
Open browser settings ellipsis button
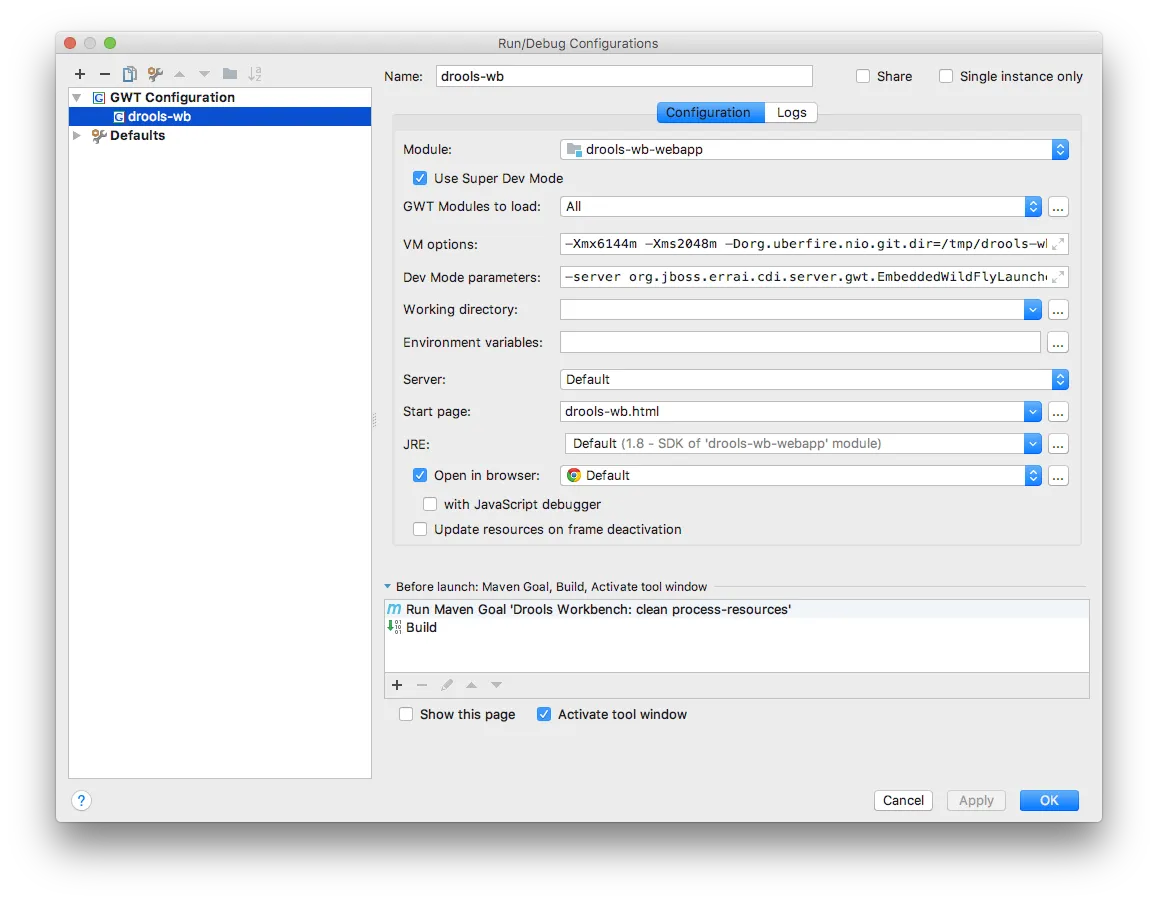[x=1058, y=476]
